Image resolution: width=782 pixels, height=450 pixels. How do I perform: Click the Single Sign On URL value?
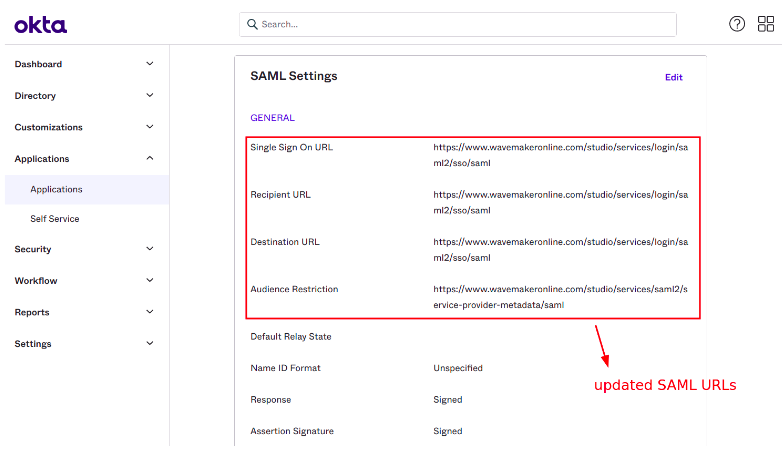tap(560, 154)
